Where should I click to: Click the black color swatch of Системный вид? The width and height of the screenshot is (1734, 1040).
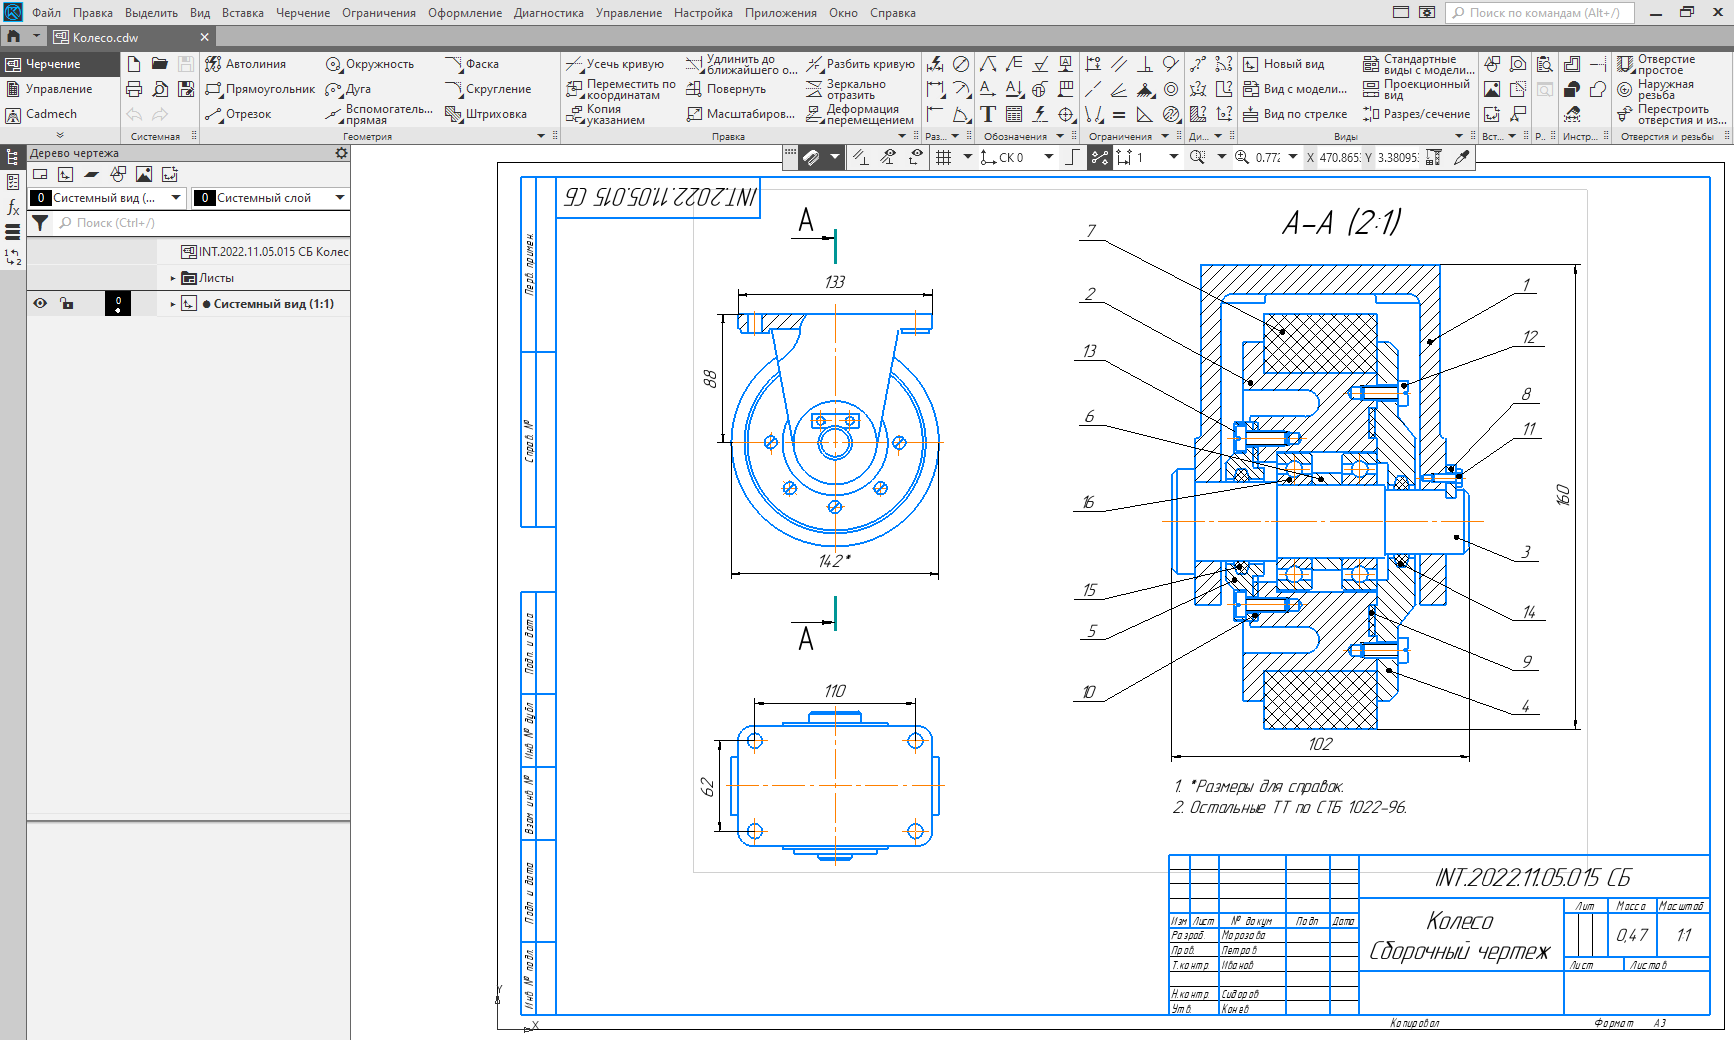pos(118,303)
